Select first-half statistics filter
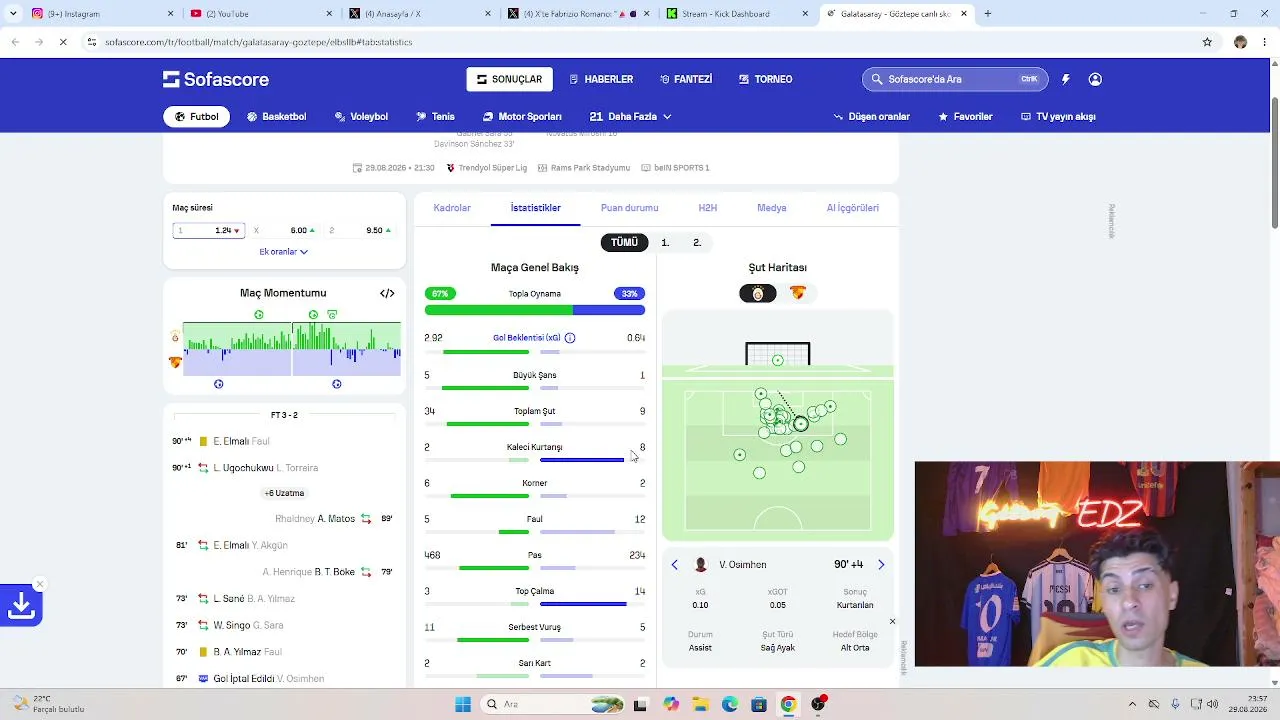The height and width of the screenshot is (720, 1280). (x=665, y=242)
